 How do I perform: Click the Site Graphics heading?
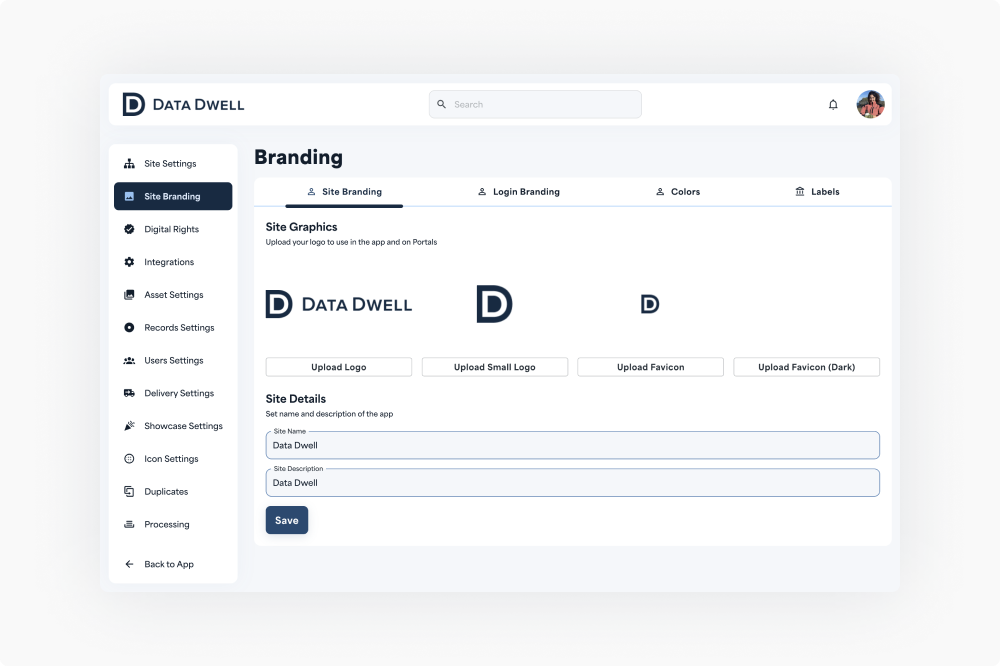point(302,226)
